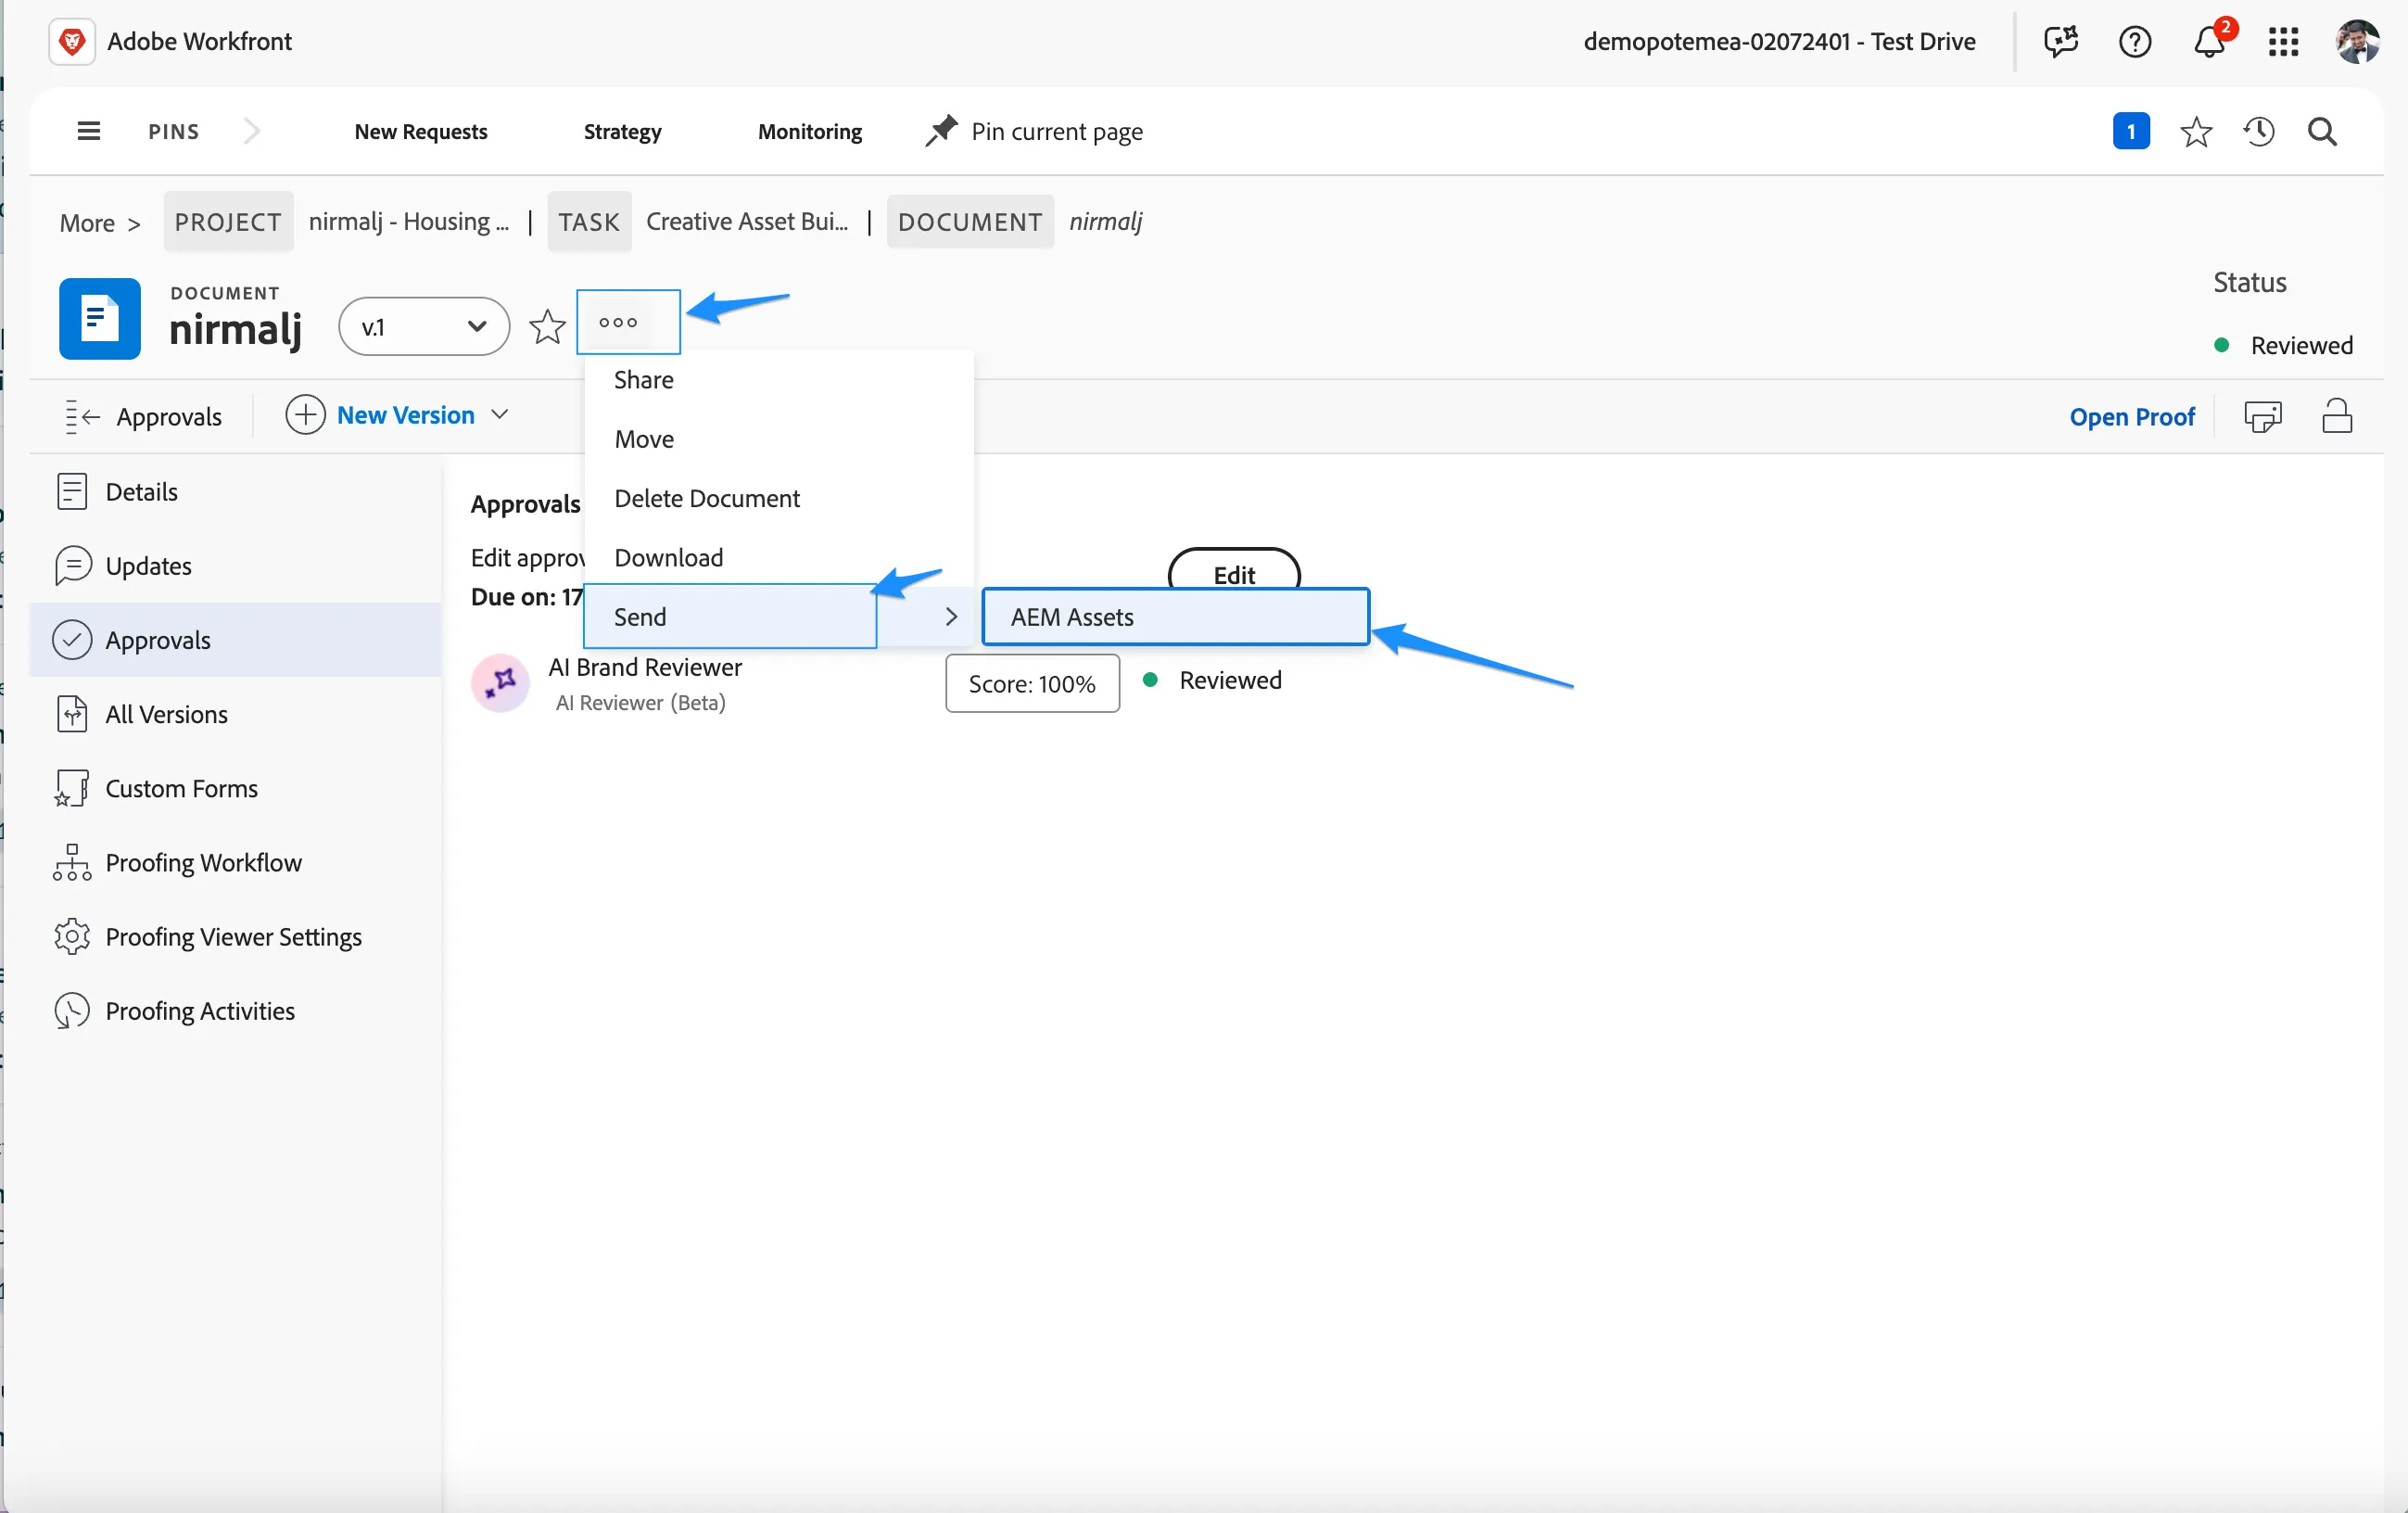Open Proofing Workflow in the sidebar

236,862
